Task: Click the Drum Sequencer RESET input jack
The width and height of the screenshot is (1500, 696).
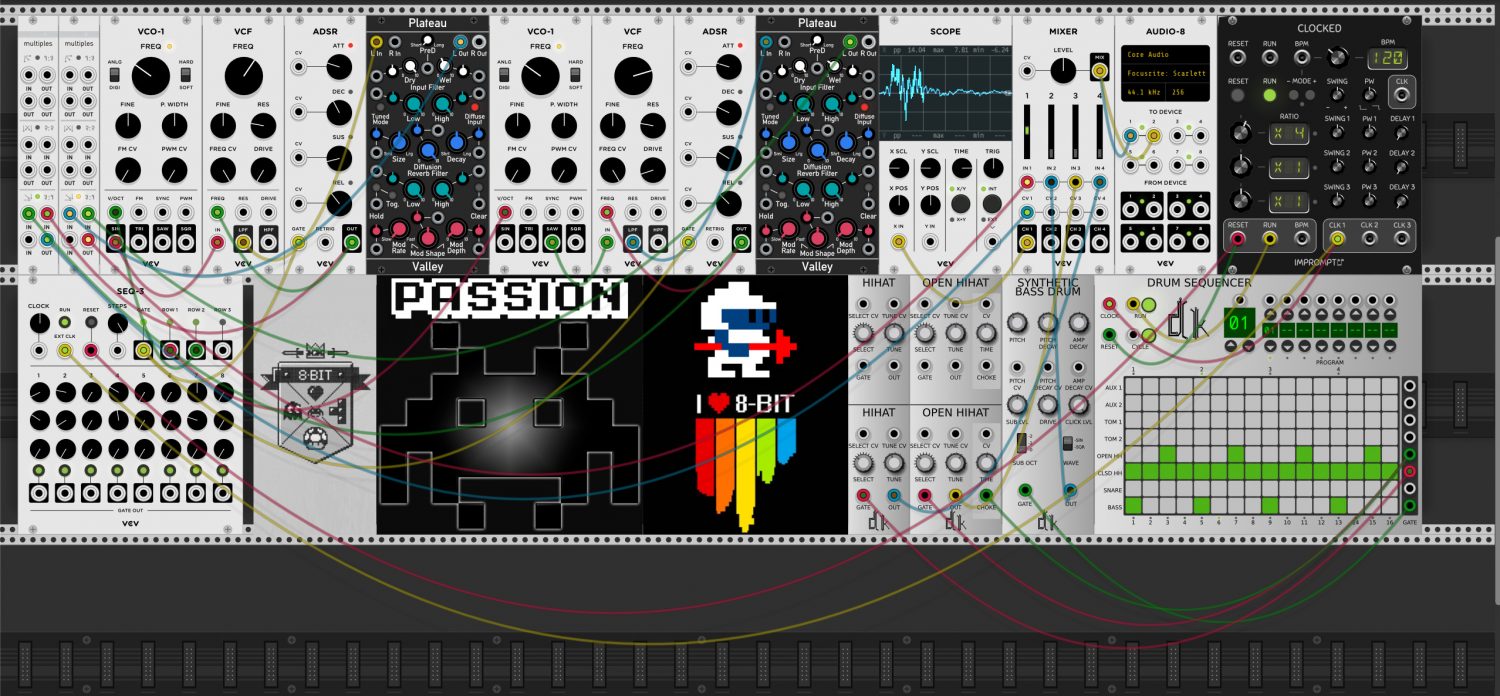Action: pos(1108,335)
